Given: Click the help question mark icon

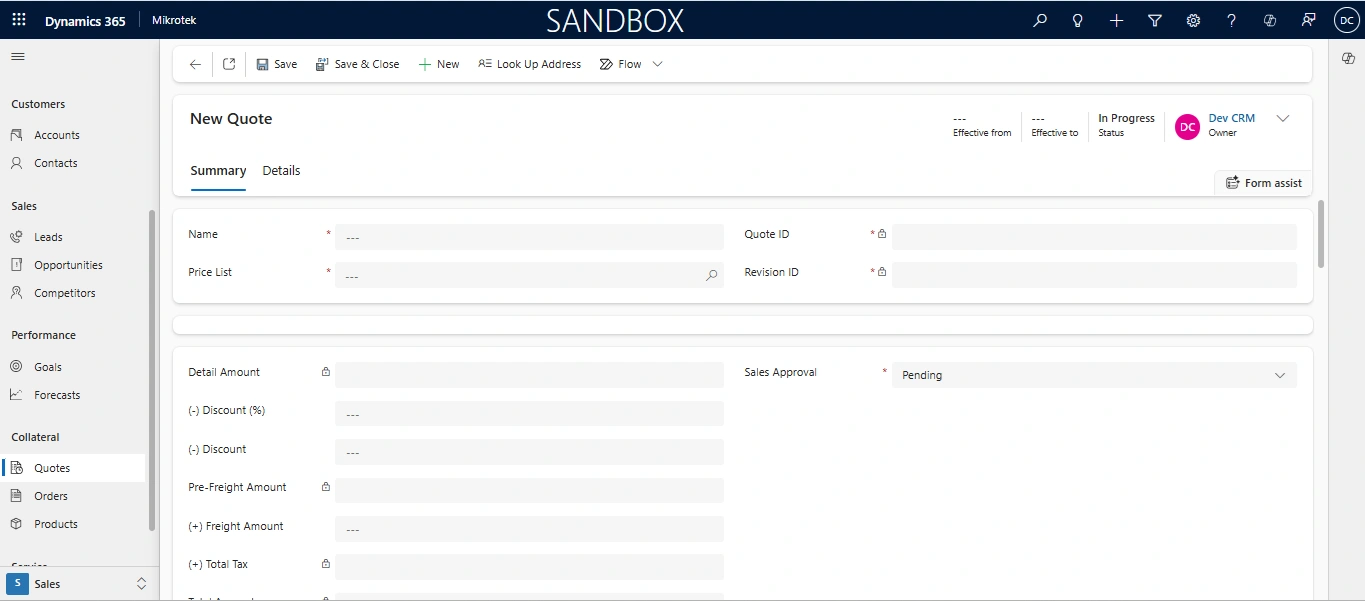Looking at the screenshot, I should (1231, 20).
